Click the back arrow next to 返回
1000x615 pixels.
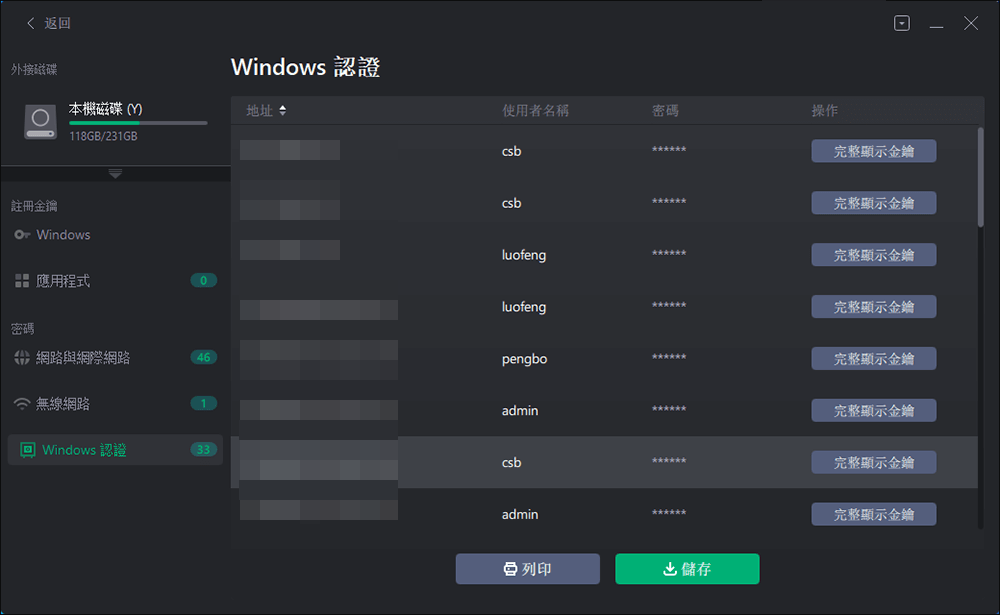tap(30, 22)
